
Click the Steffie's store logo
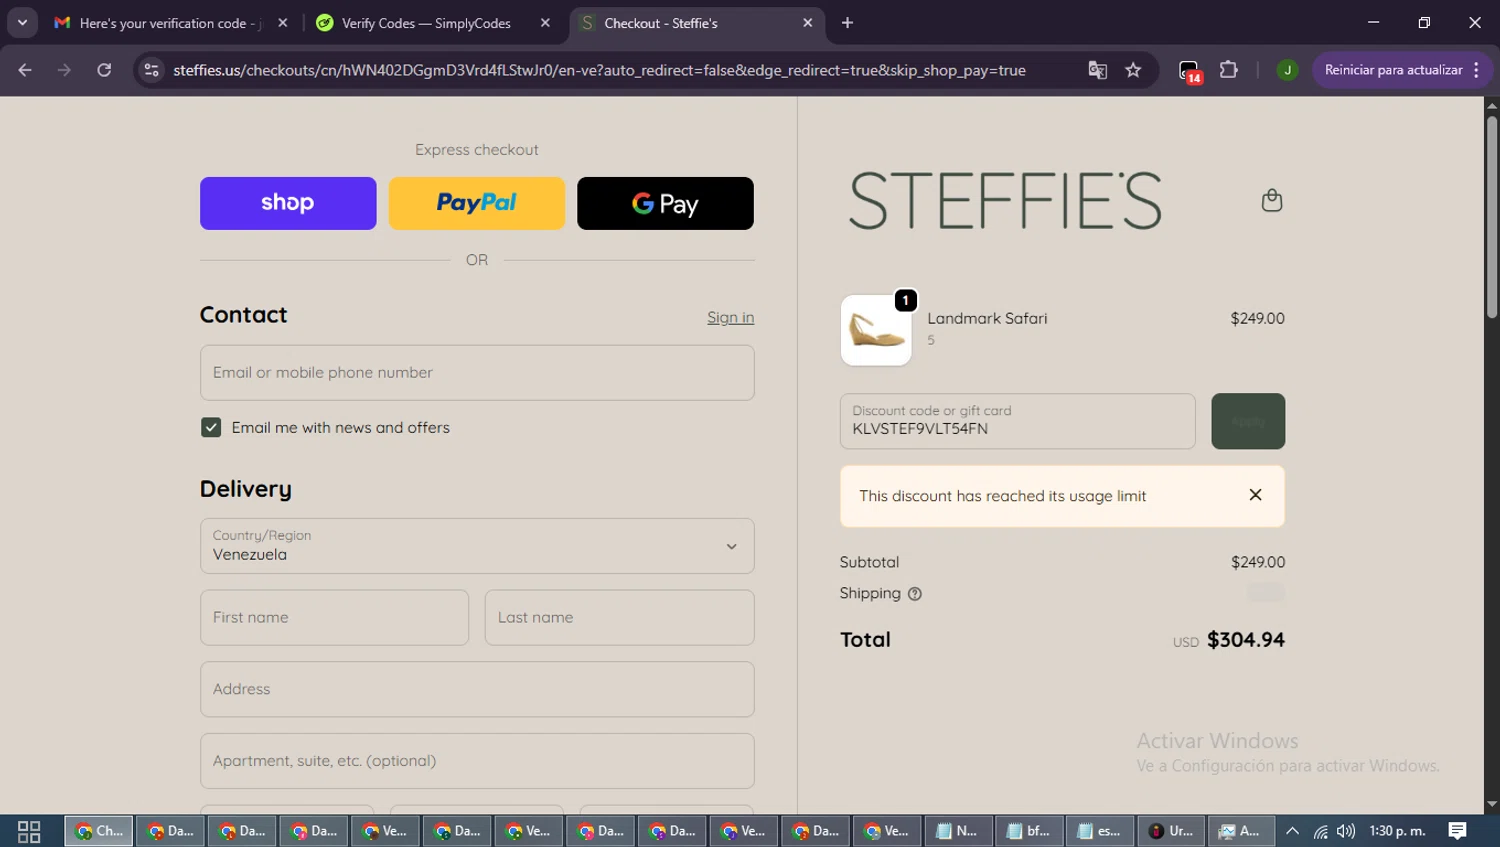(x=1005, y=200)
